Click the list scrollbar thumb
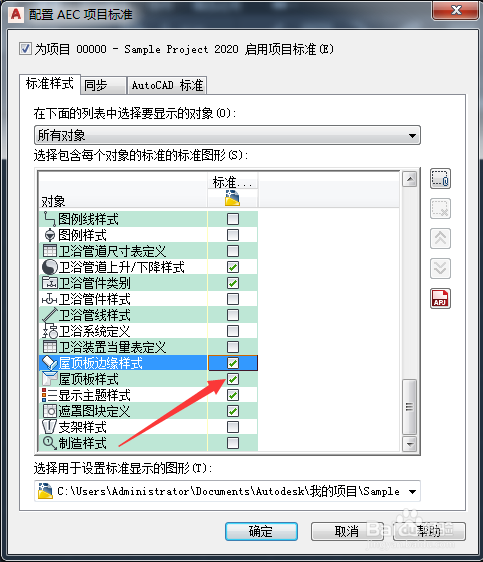The image size is (483, 562). 409,407
